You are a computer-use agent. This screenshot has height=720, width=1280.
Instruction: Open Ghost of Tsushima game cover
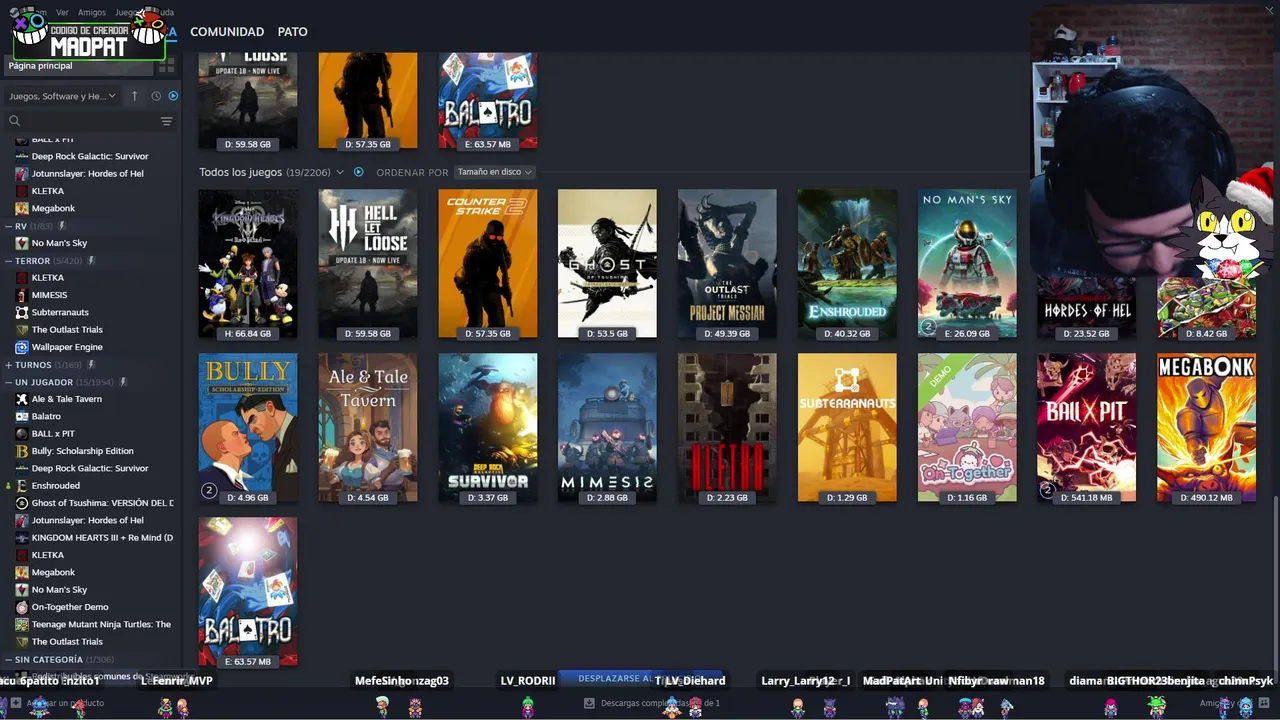(607, 264)
